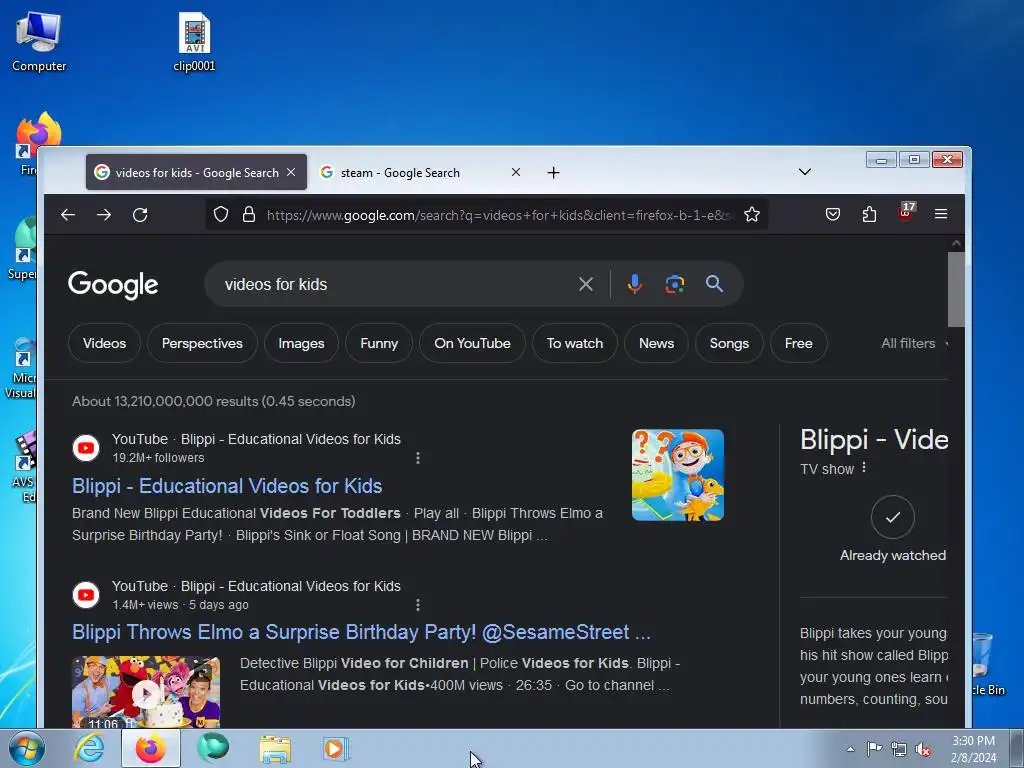List all tabs dropdown arrow
The width and height of the screenshot is (1024, 768).
(805, 172)
